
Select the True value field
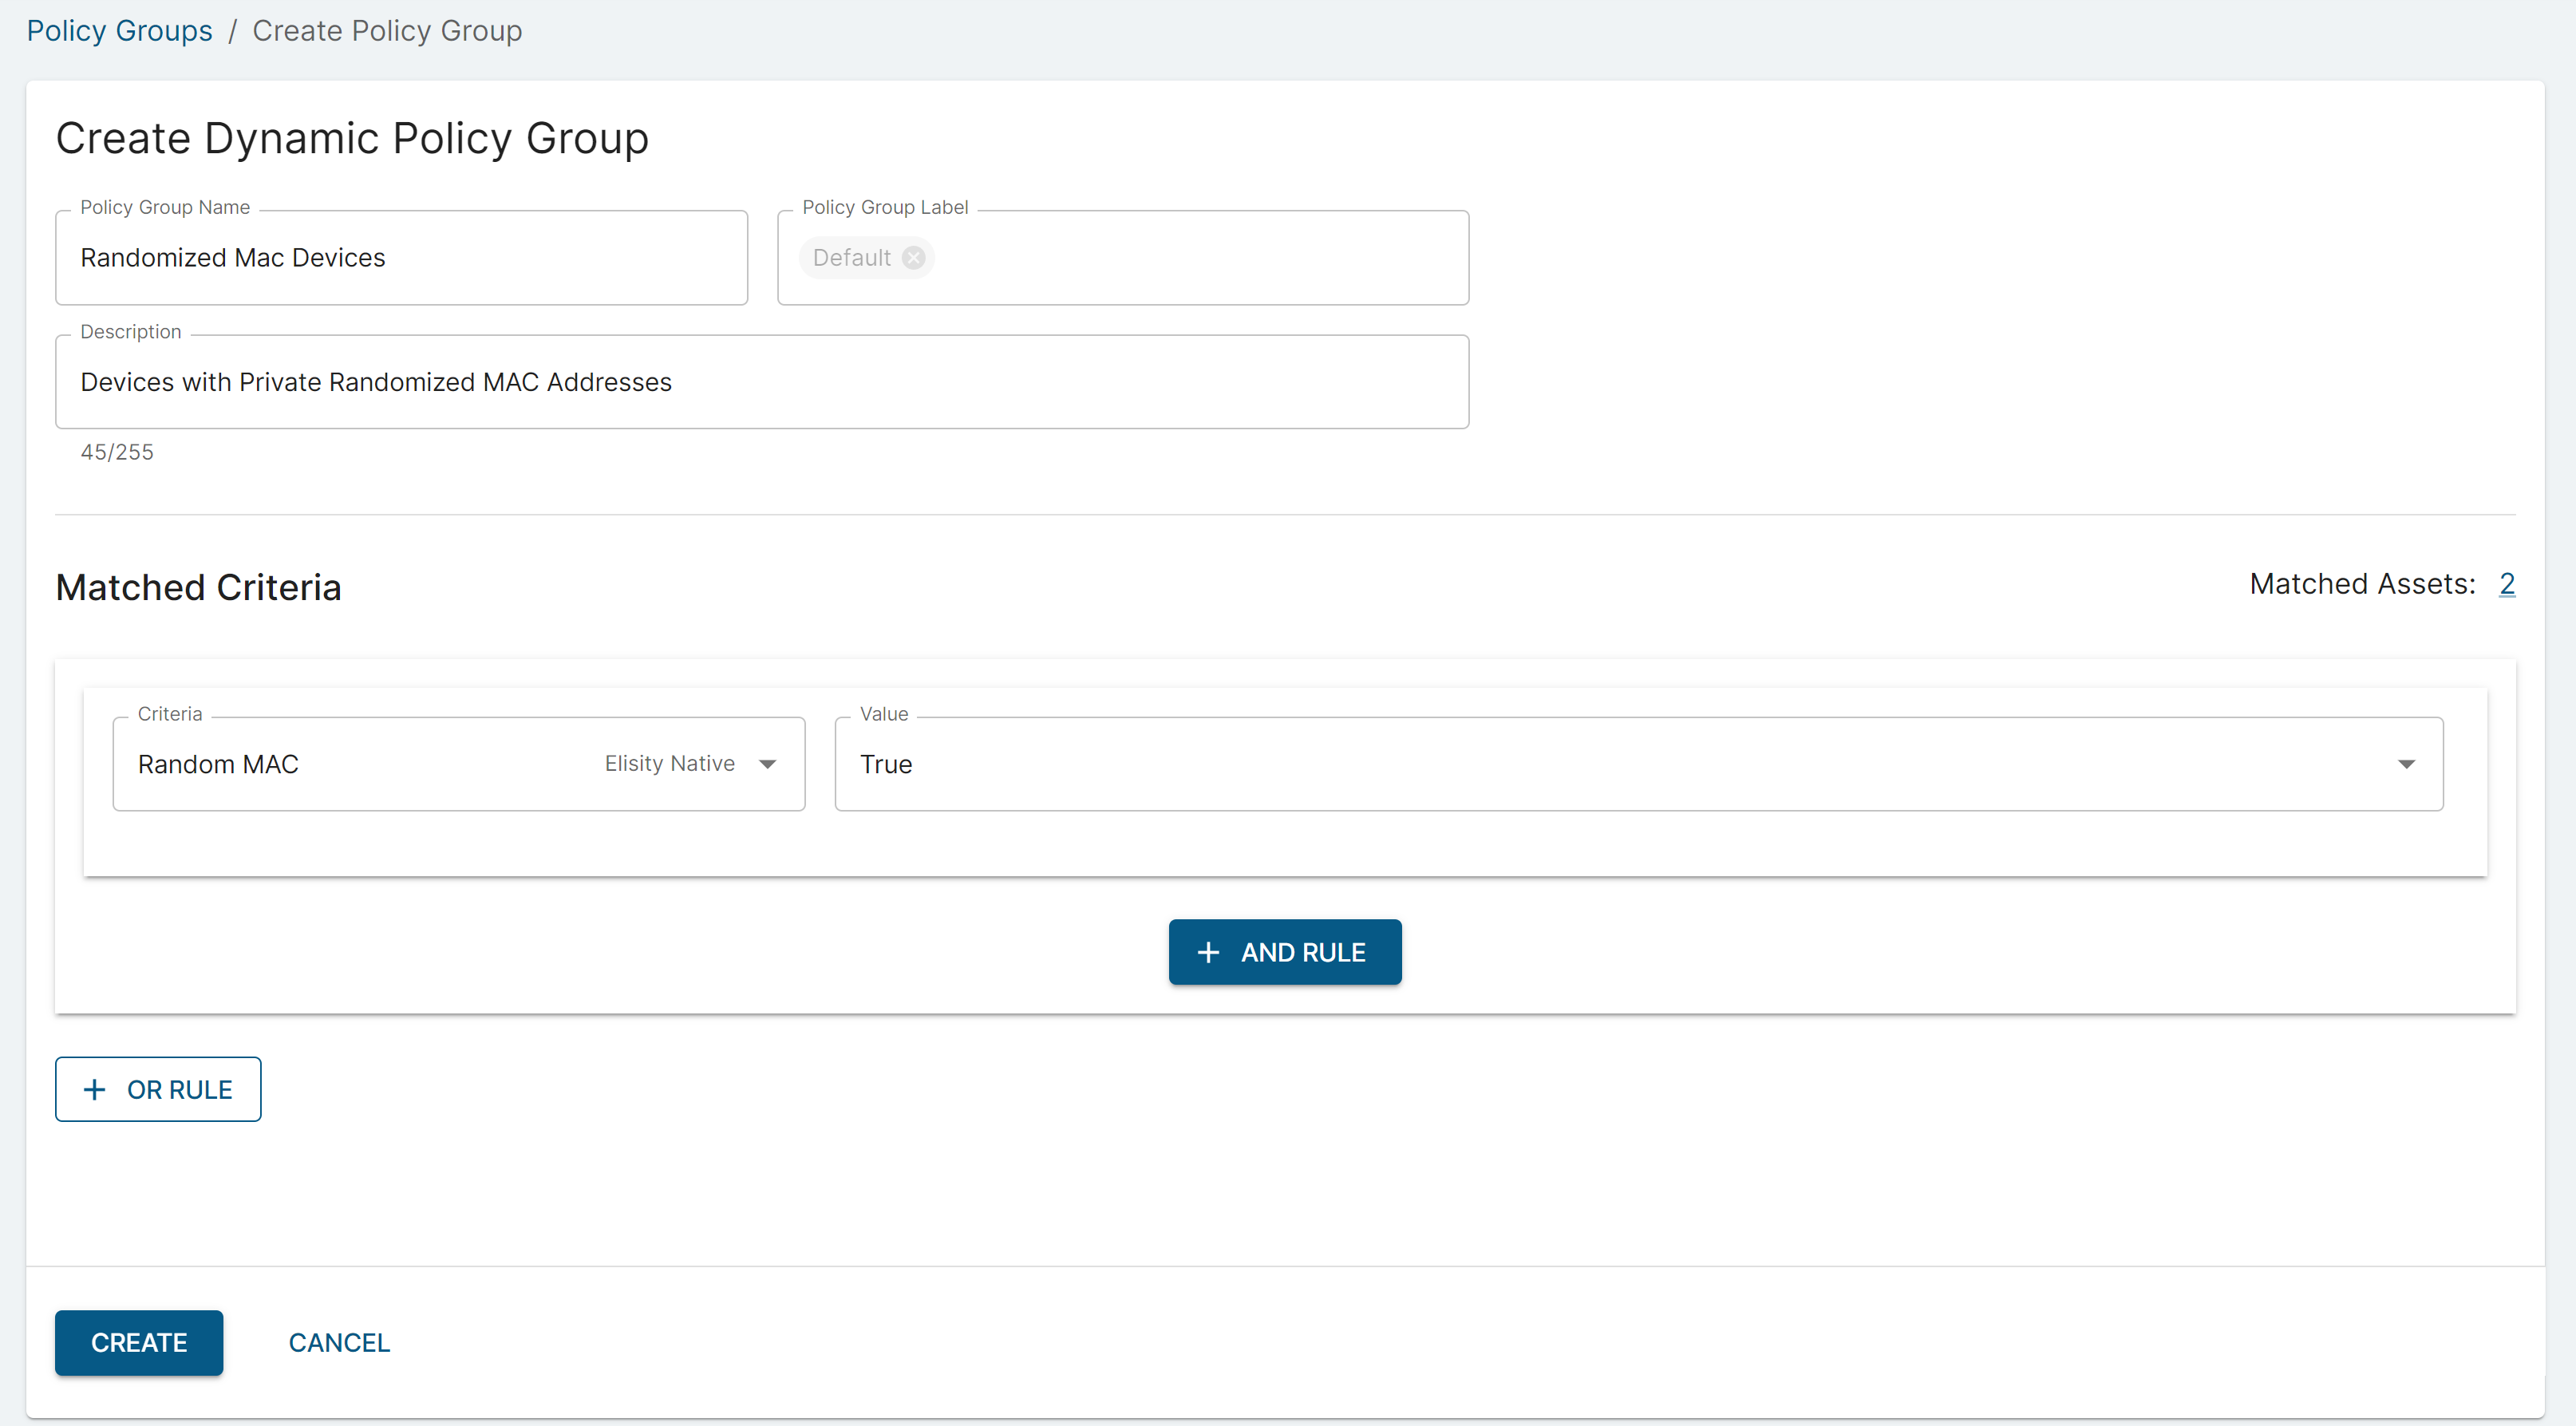pos(1600,764)
